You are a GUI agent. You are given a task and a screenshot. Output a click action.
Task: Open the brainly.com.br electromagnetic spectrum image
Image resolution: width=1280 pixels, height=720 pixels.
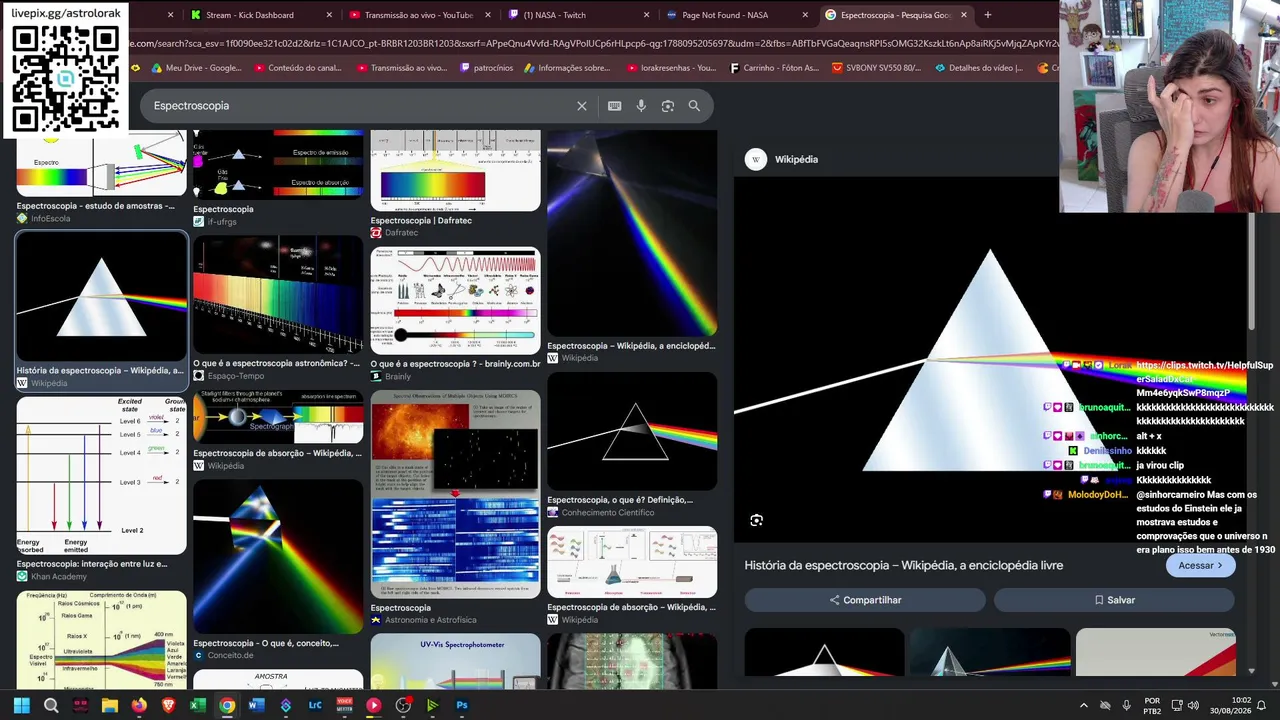tap(455, 300)
